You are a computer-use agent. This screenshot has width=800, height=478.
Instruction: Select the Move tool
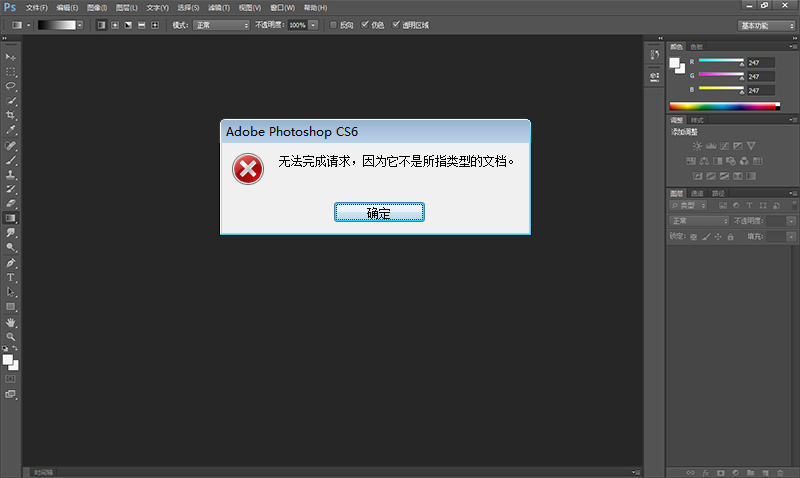tap(10, 57)
